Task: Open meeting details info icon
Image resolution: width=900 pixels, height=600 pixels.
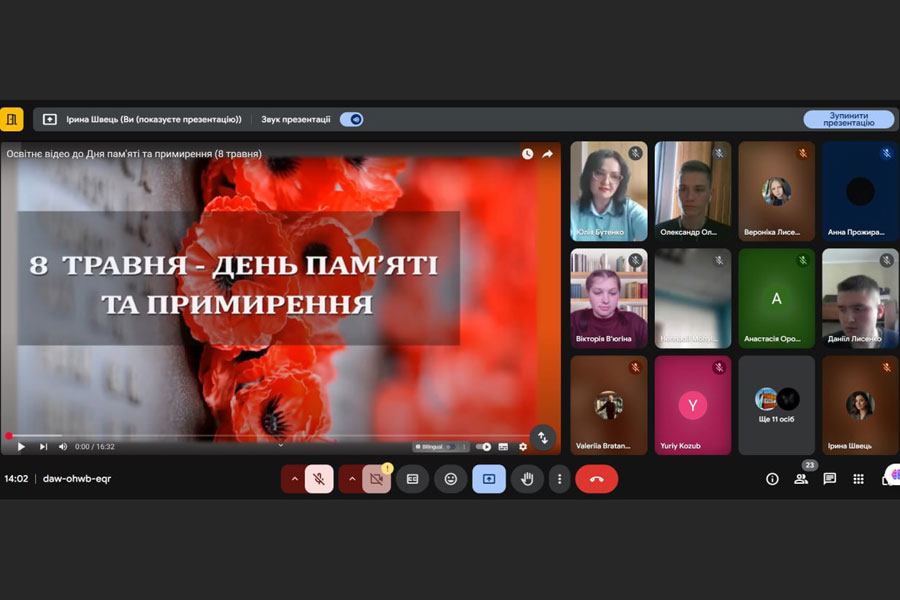Action: click(x=773, y=479)
